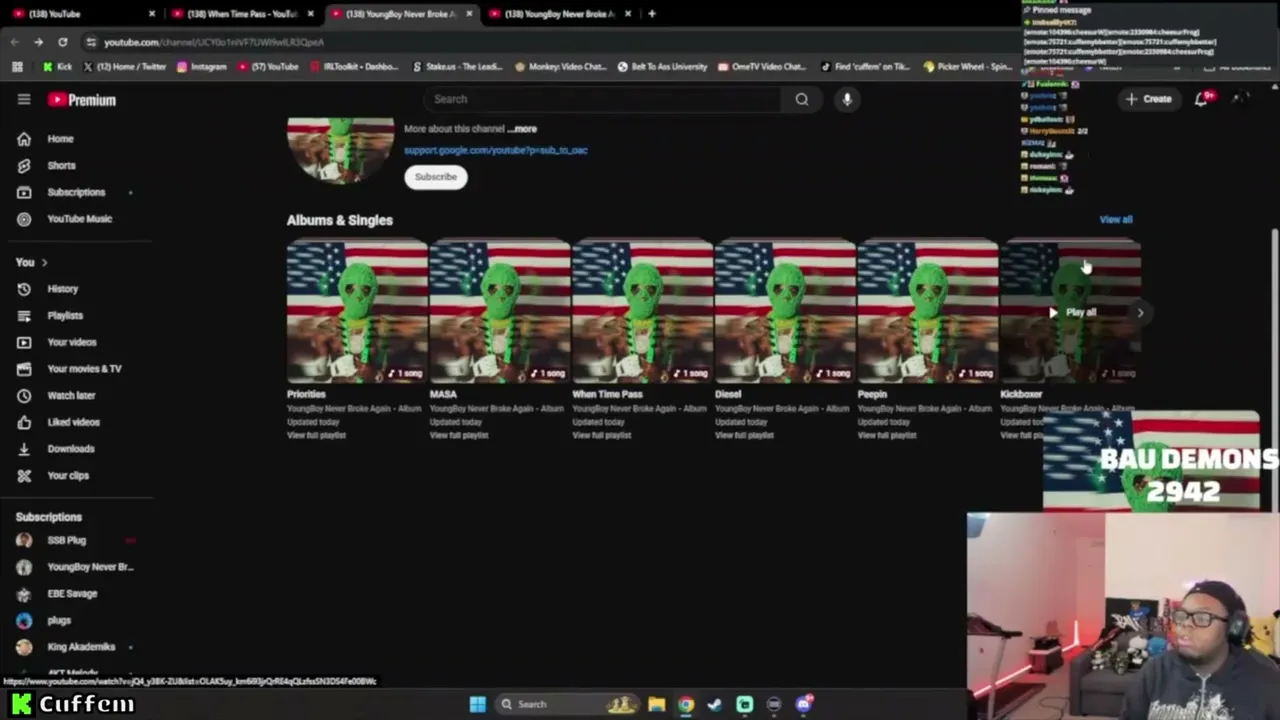The height and width of the screenshot is (720, 1280).
Task: Open Discord from the taskbar
Action: coord(804,704)
